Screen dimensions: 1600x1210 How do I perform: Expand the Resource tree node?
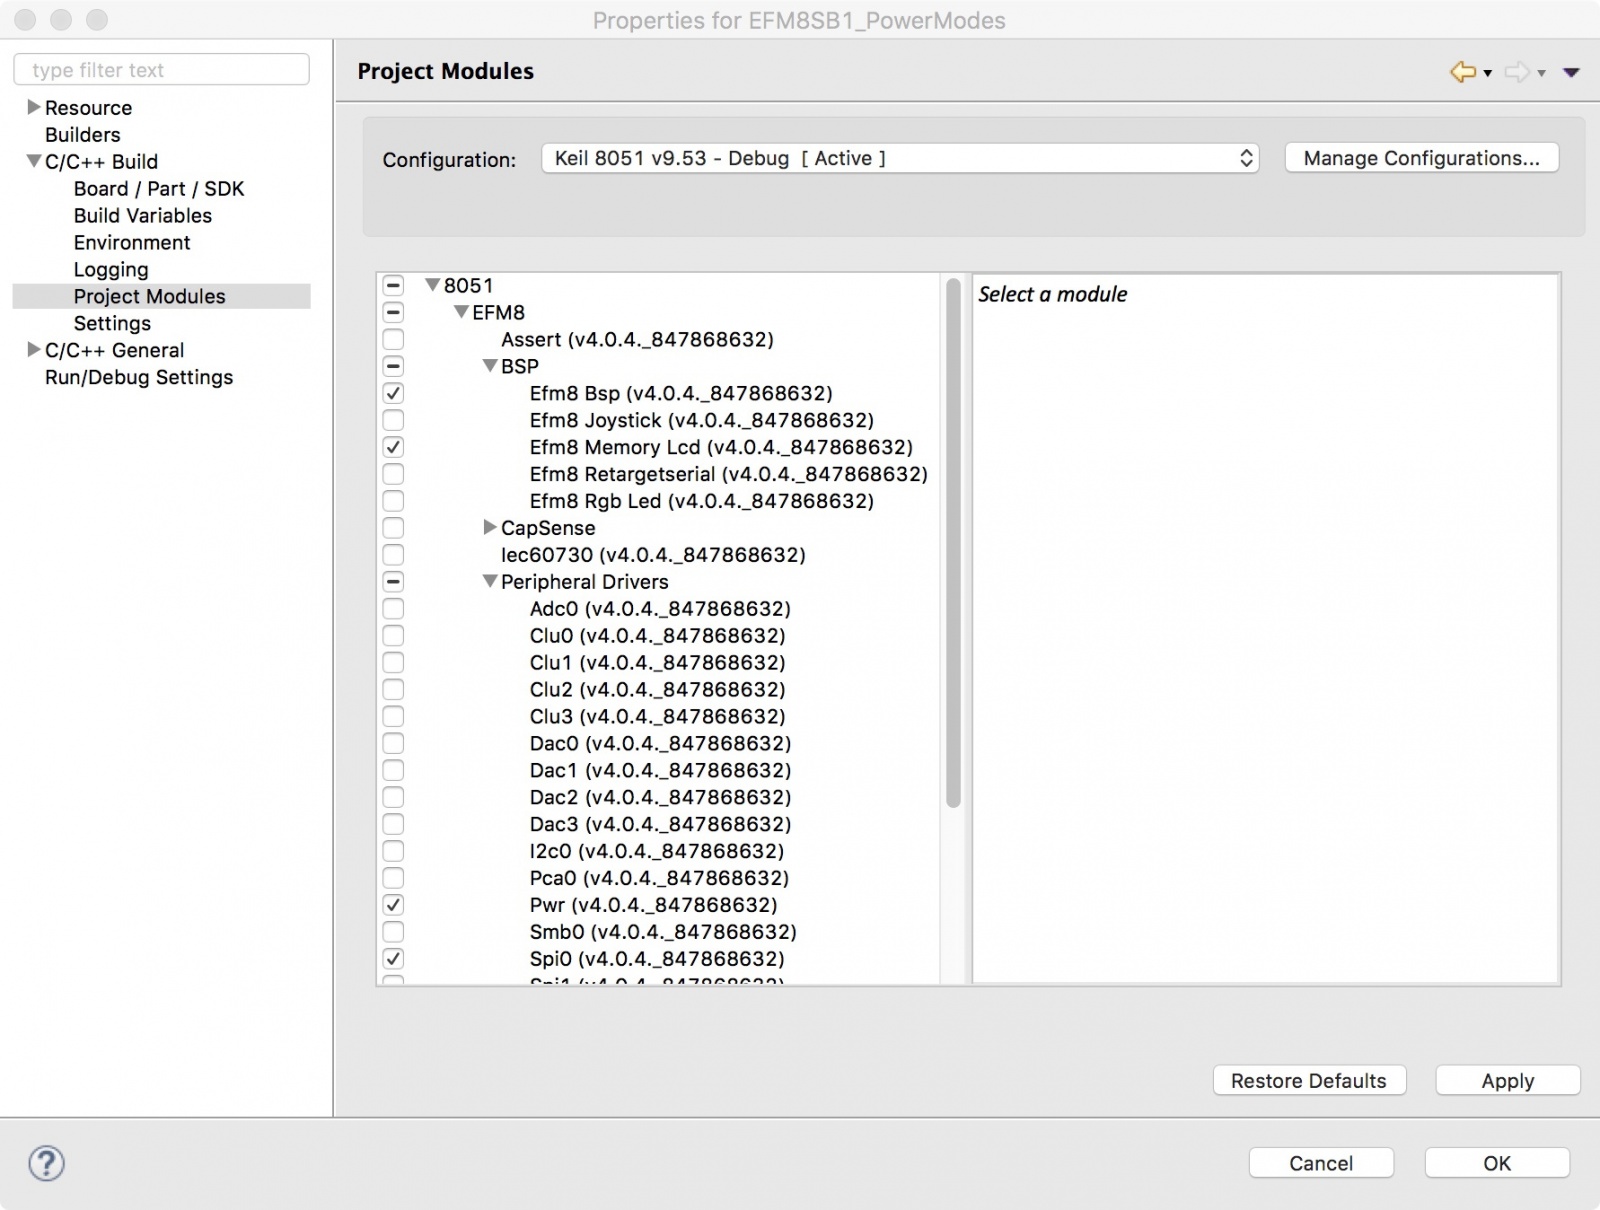[34, 107]
